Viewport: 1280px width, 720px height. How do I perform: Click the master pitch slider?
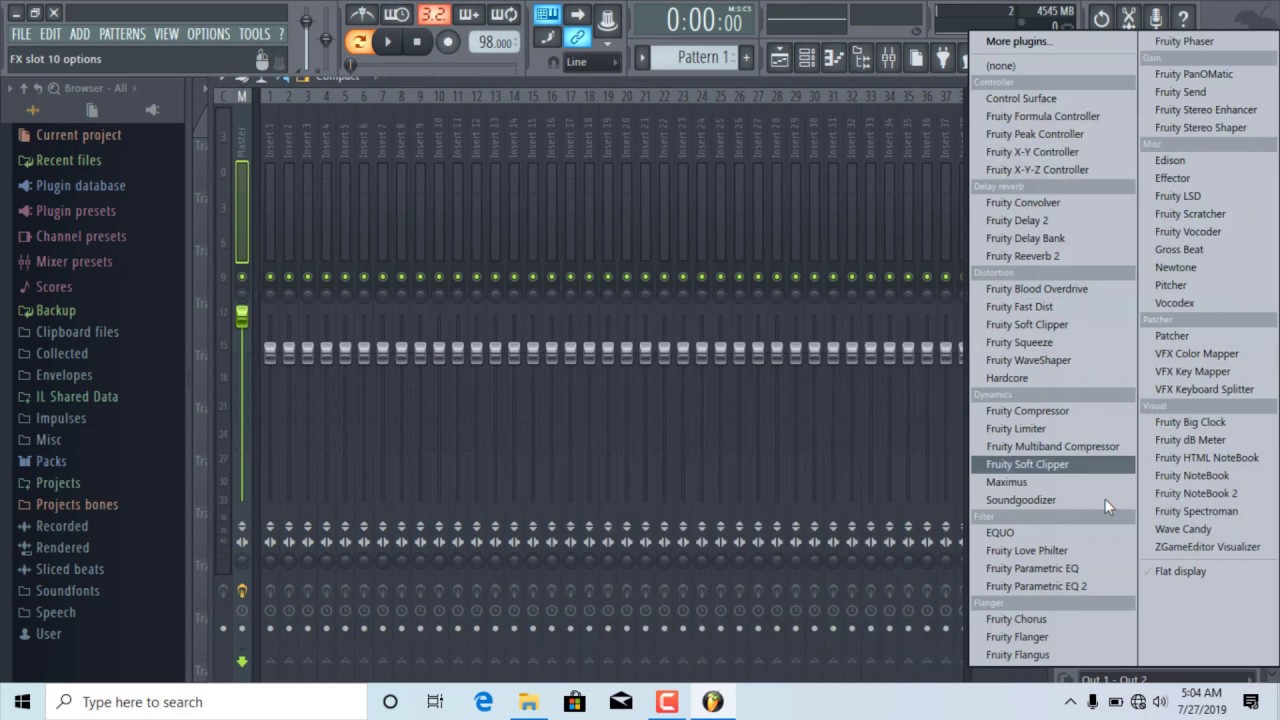[326, 39]
